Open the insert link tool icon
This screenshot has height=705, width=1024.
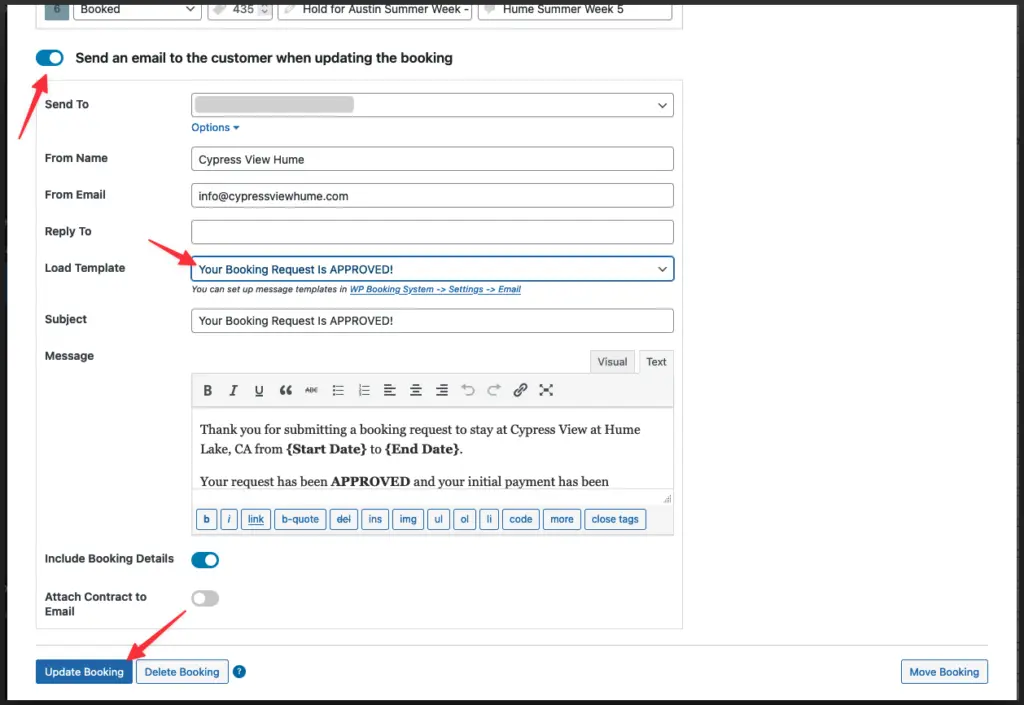(x=520, y=390)
